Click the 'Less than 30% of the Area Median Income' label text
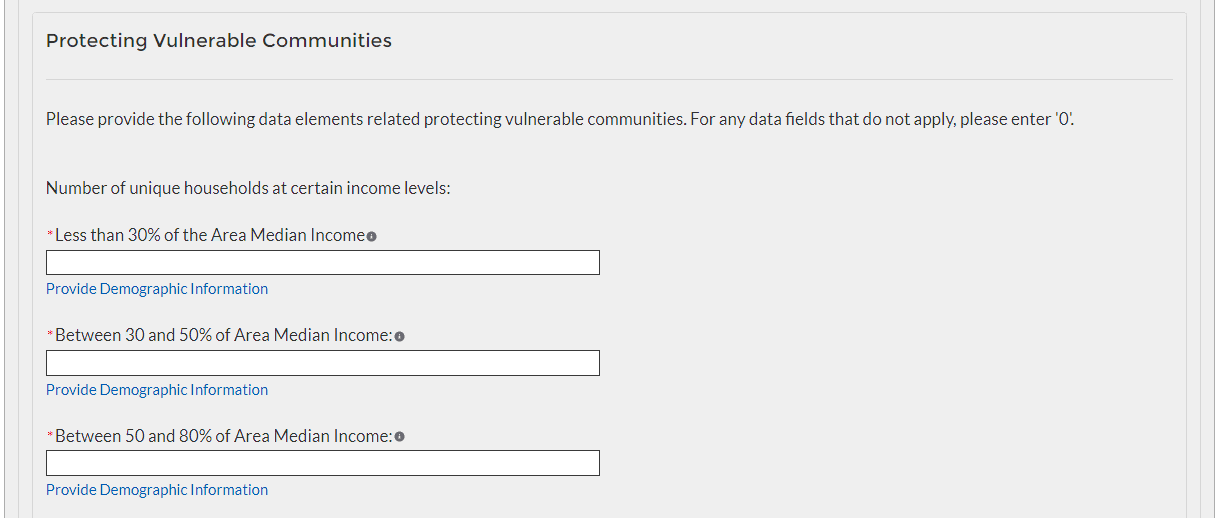The image size is (1219, 518). 210,235
